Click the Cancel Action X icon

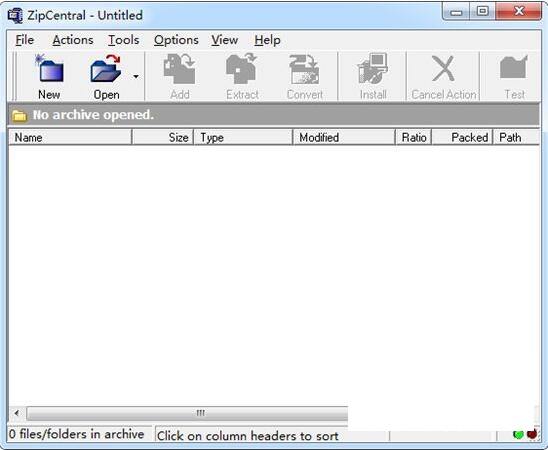(x=444, y=68)
